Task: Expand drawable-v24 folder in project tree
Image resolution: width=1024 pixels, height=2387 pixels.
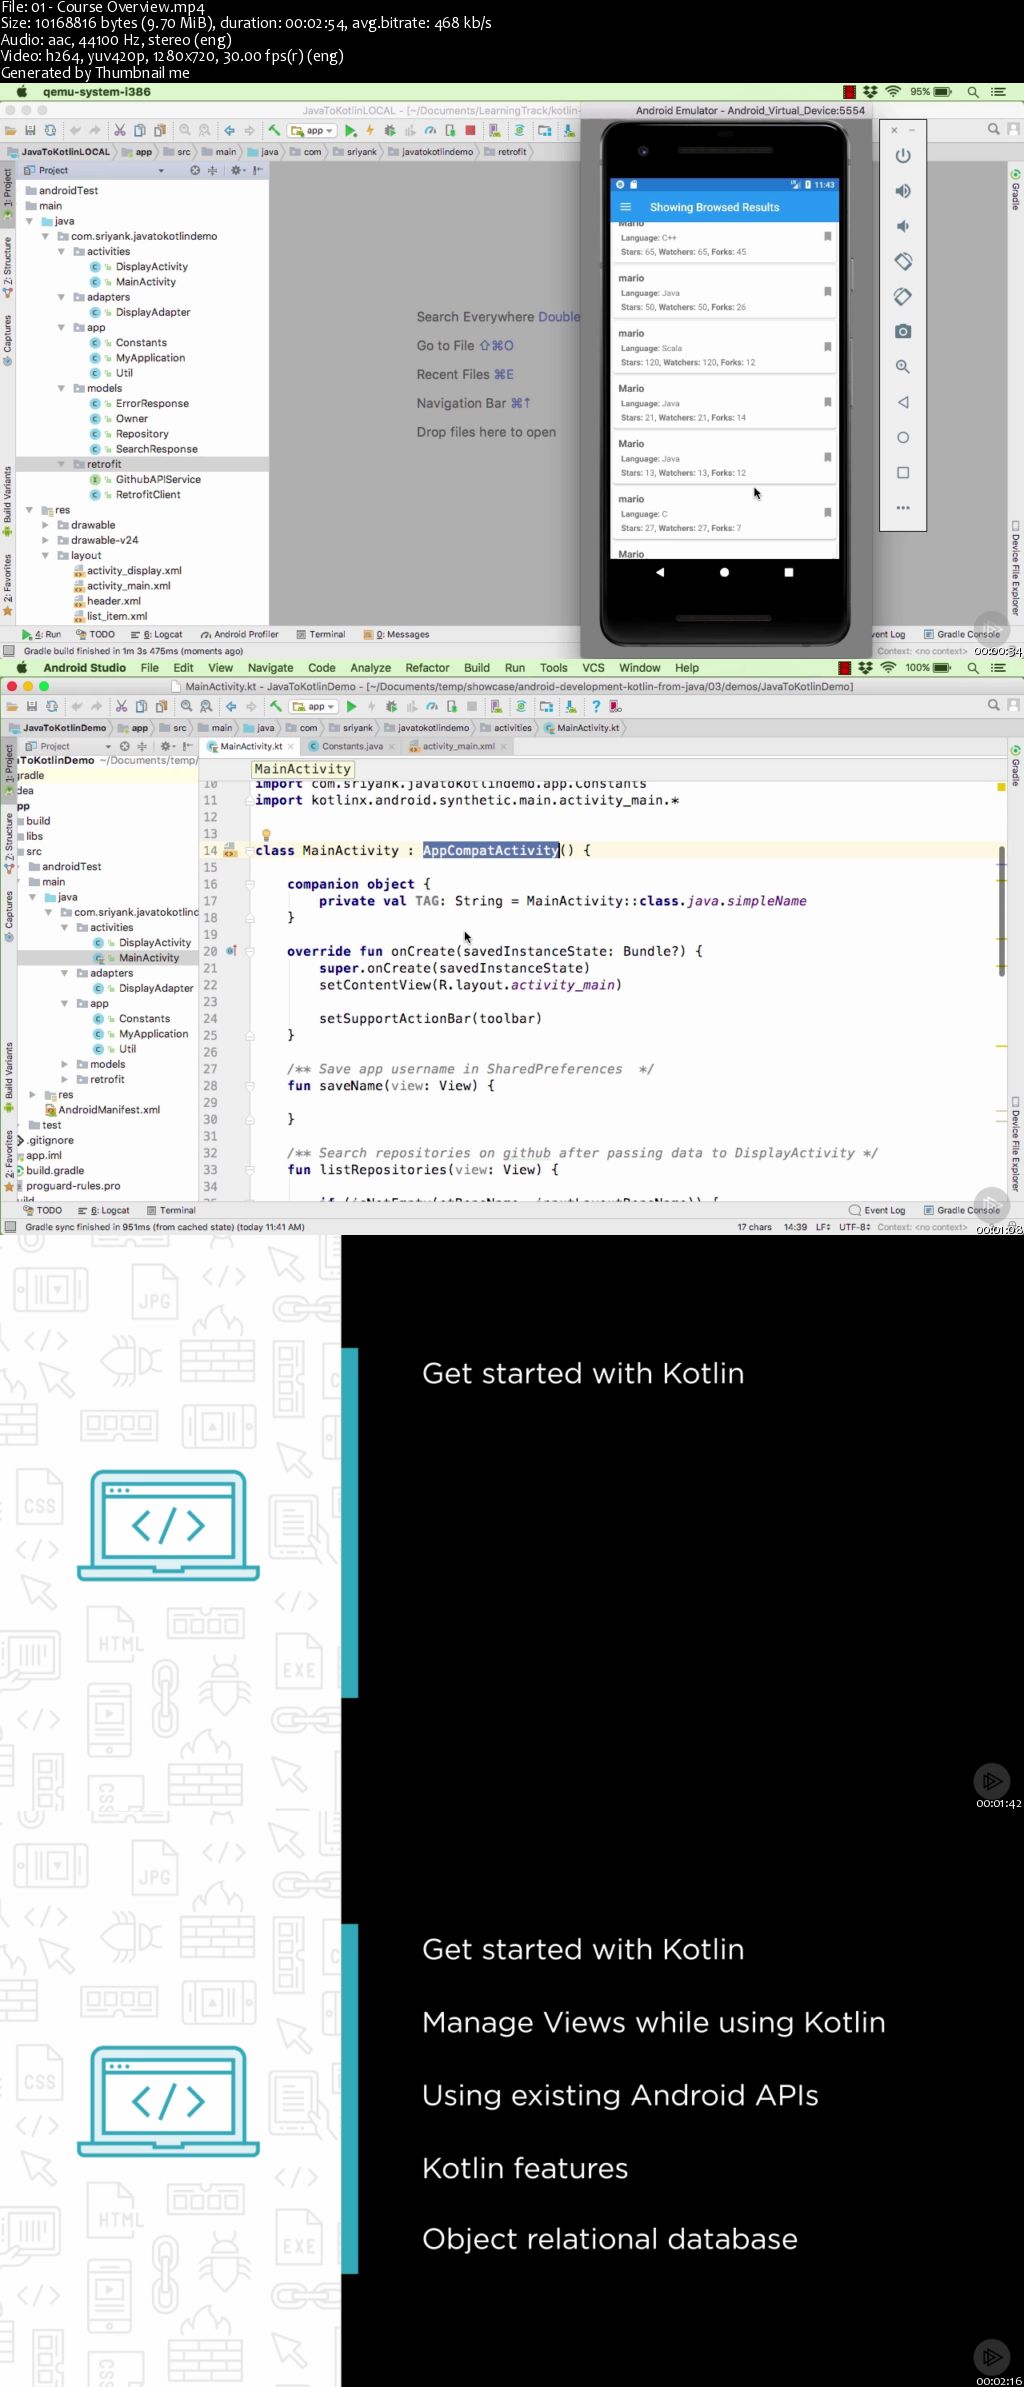Action: pos(45,540)
